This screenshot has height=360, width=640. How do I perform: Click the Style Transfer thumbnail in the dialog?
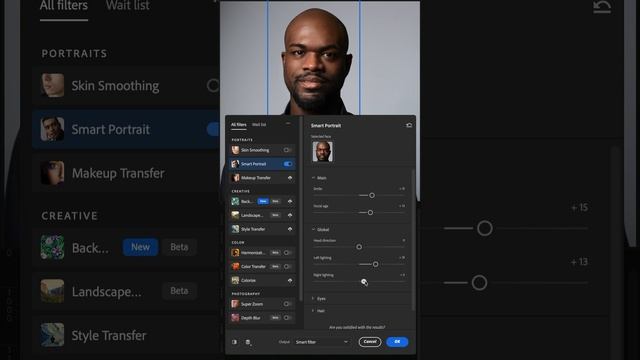[236, 229]
